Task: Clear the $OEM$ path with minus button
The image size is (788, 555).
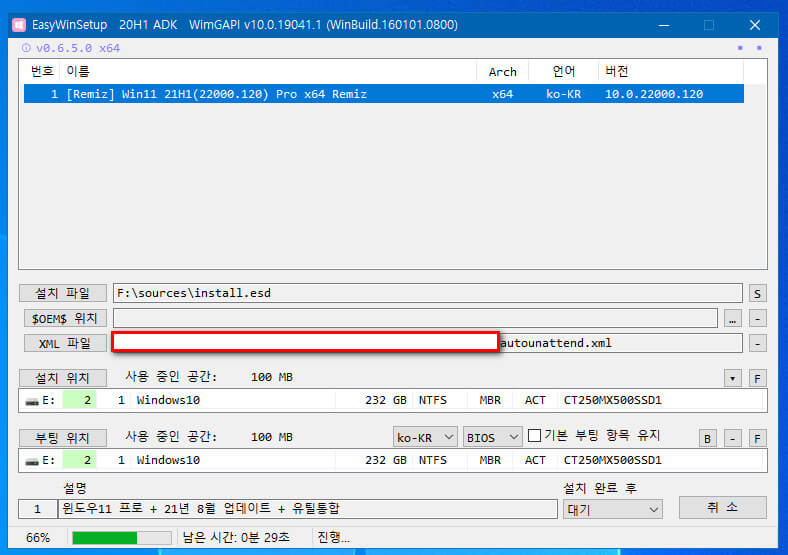Action: [x=757, y=318]
